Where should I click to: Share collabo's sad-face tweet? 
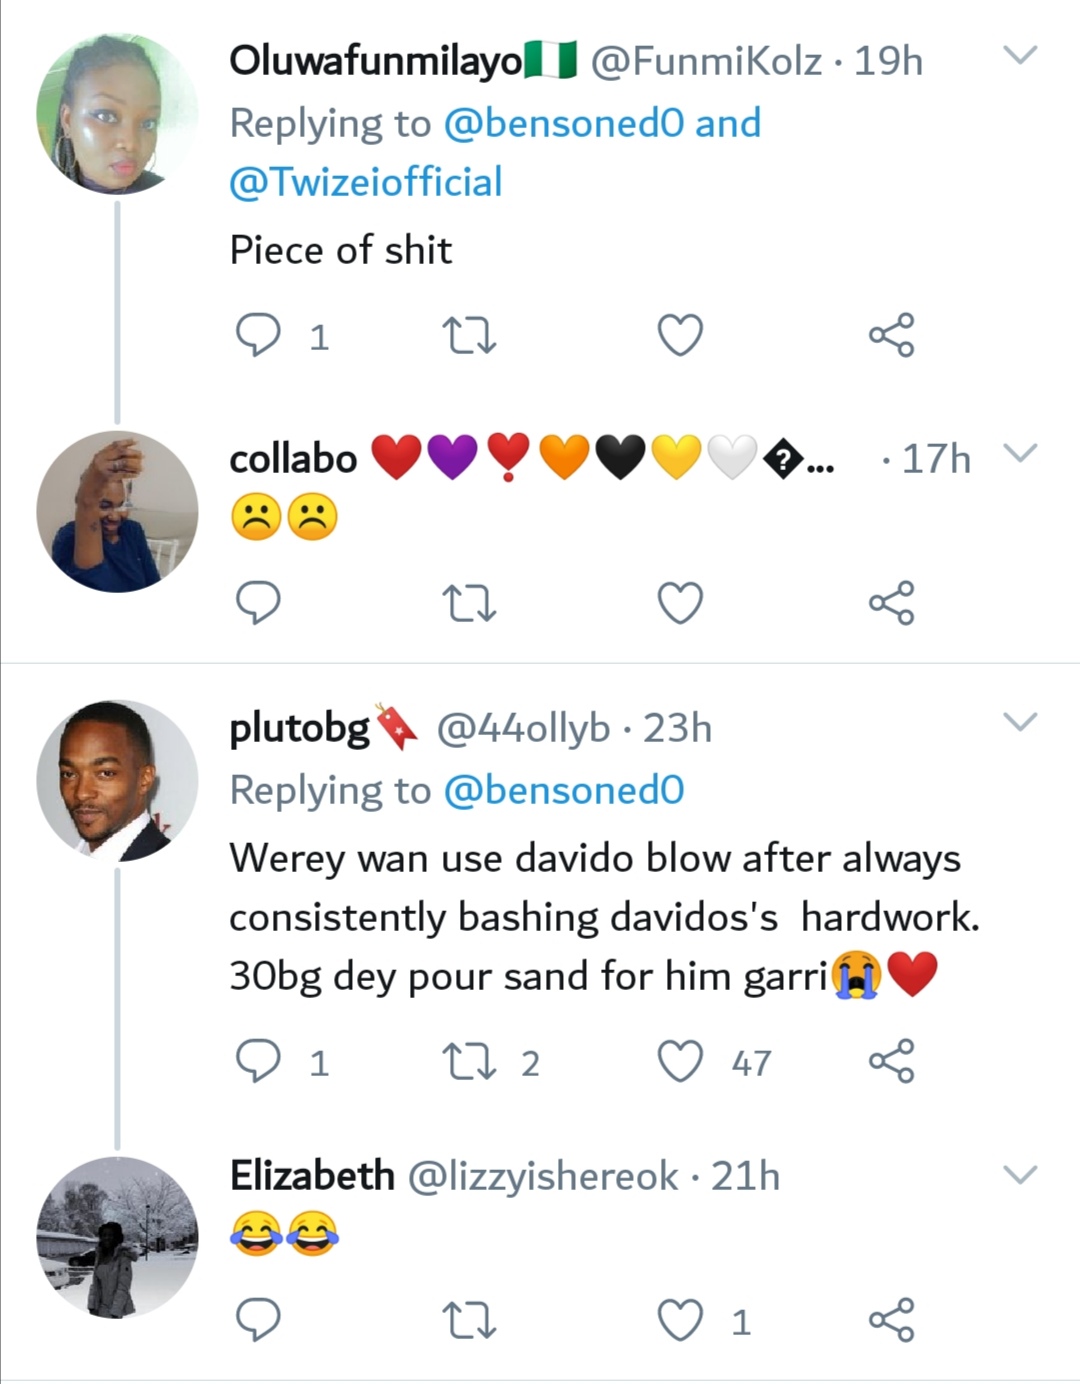tap(891, 603)
